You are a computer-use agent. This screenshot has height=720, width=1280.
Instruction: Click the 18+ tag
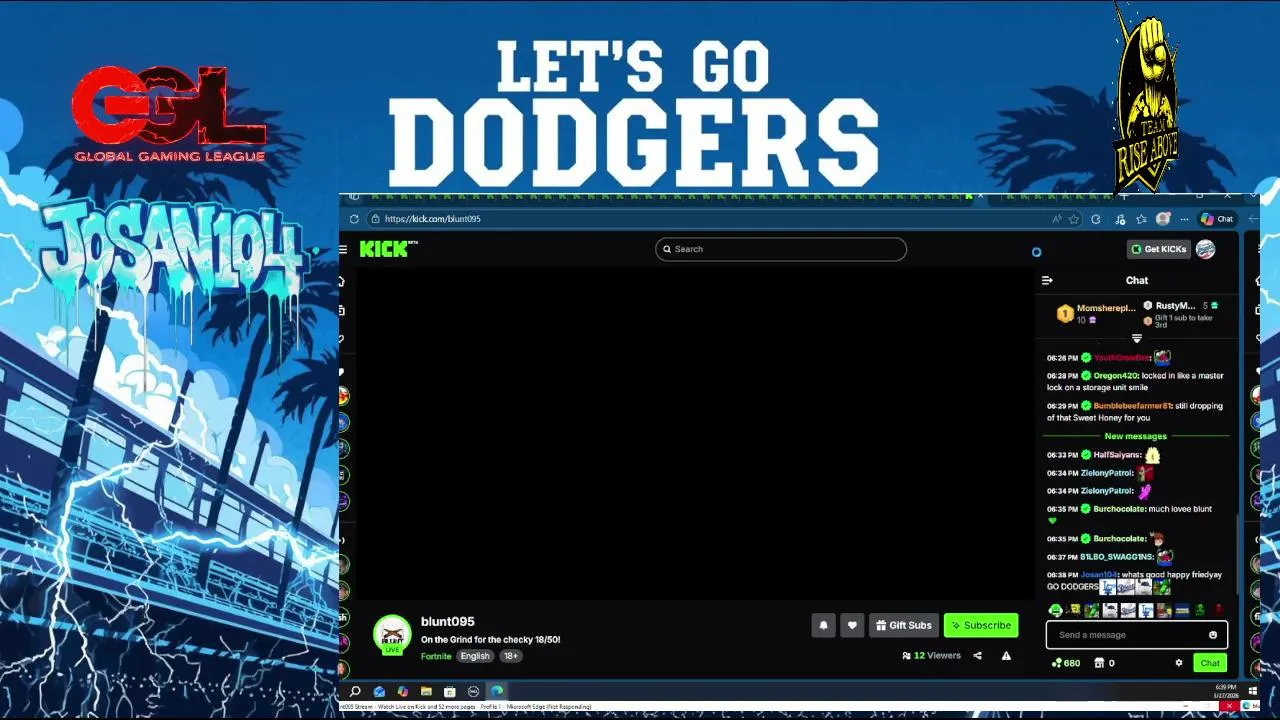pyautogui.click(x=511, y=657)
